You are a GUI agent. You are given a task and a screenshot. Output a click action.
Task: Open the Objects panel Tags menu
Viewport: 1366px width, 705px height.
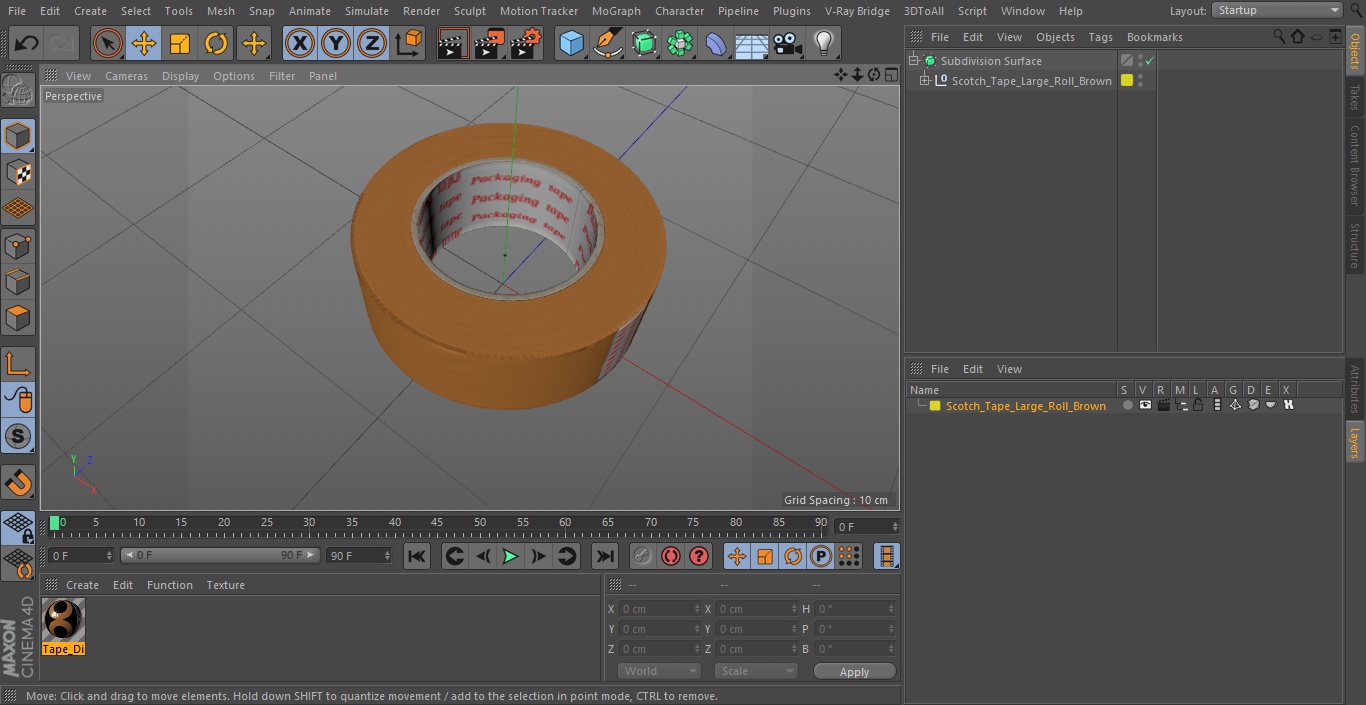pyautogui.click(x=1100, y=37)
